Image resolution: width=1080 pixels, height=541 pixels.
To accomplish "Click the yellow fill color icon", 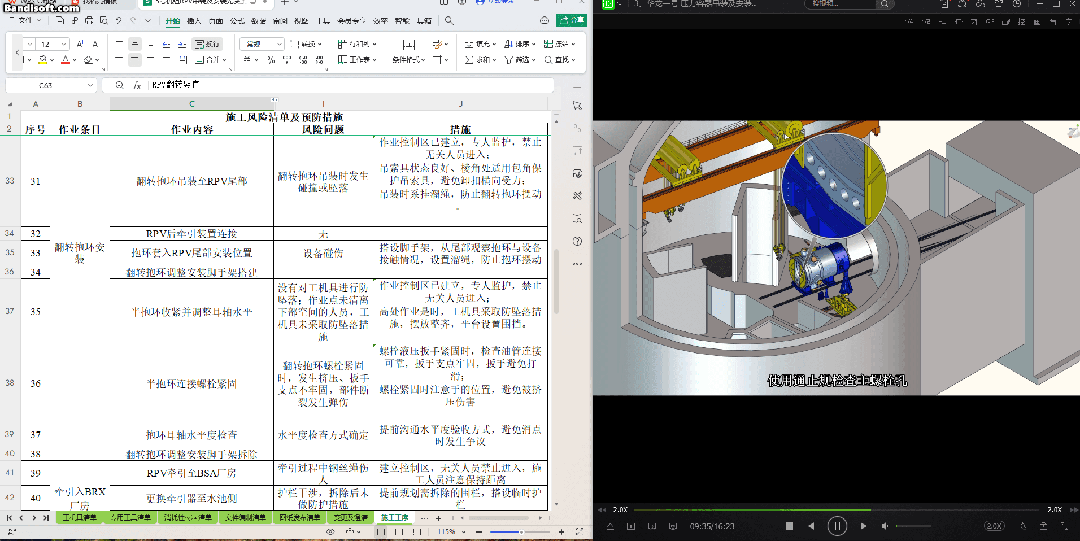I will tap(44, 60).
